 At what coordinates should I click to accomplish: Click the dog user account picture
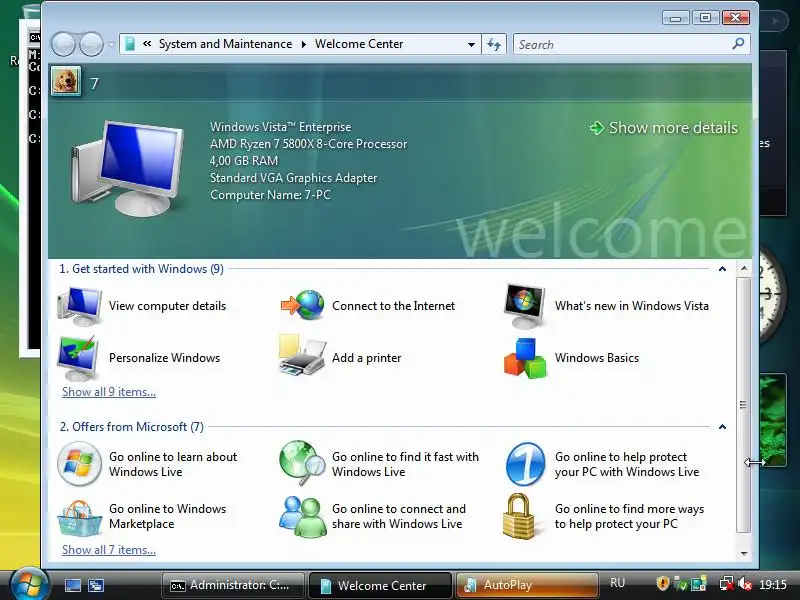click(66, 82)
